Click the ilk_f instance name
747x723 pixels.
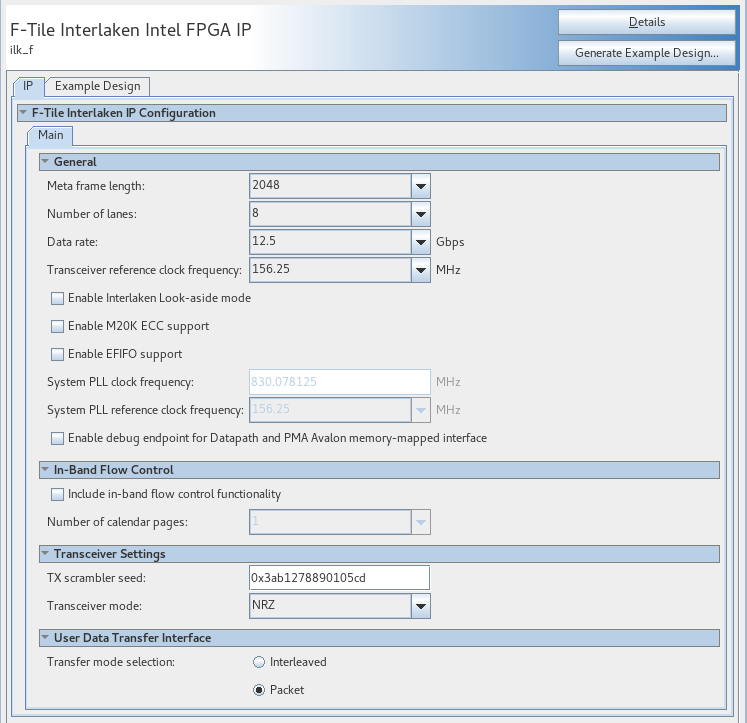tap(21, 50)
